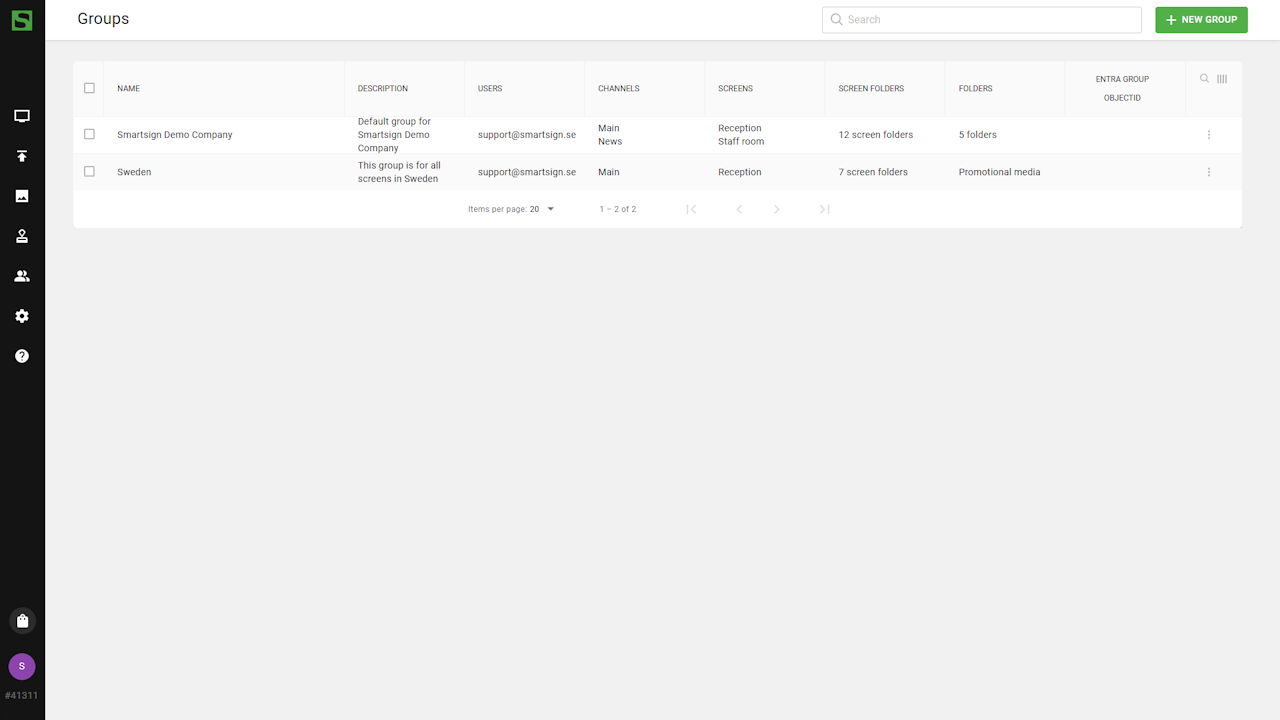
Task: Check the Smartsign Demo Company row checkbox
Action: [x=89, y=134]
